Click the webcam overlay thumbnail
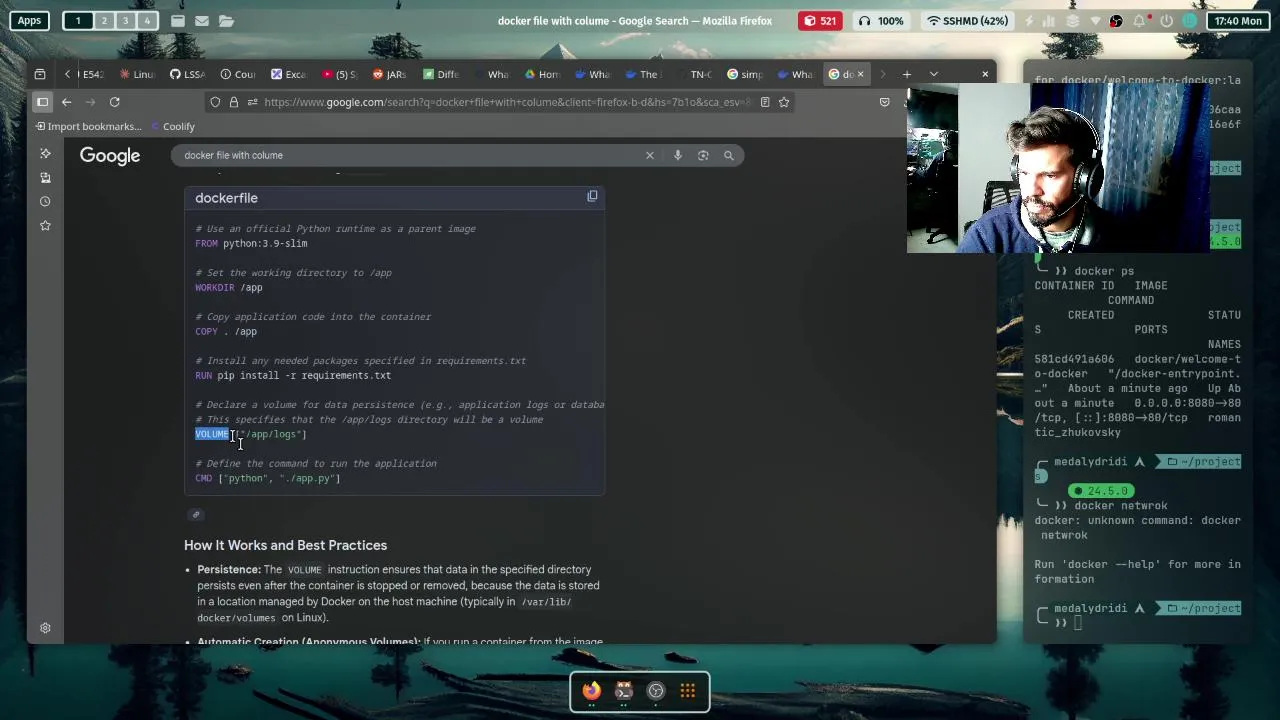 pos(1060,168)
